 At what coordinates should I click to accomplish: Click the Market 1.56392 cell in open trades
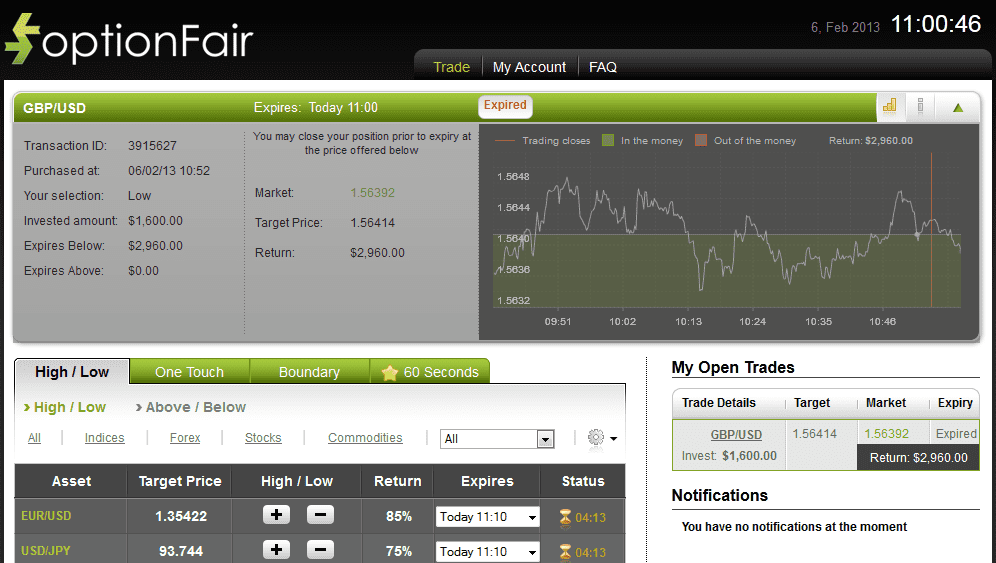887,433
